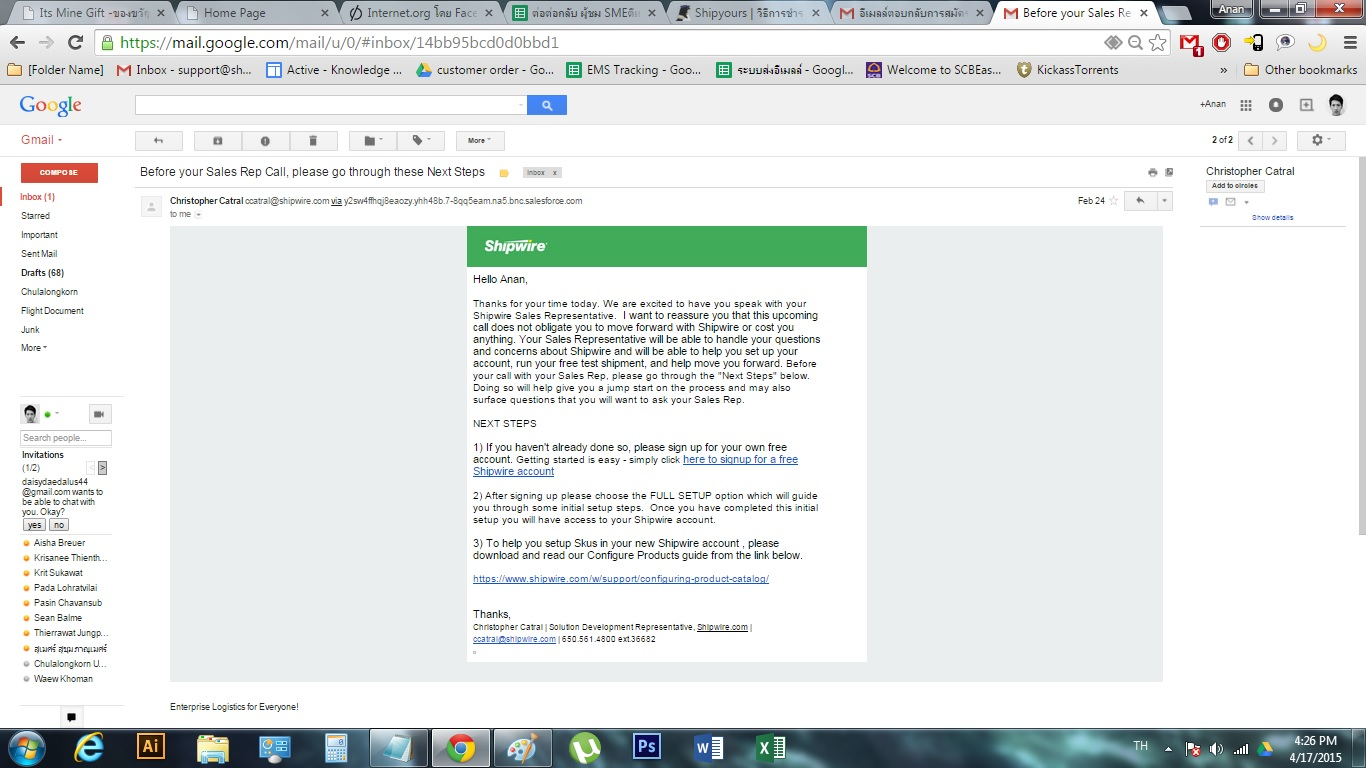Print the email with the printer icon
1366x768 pixels.
pyautogui.click(x=1152, y=173)
